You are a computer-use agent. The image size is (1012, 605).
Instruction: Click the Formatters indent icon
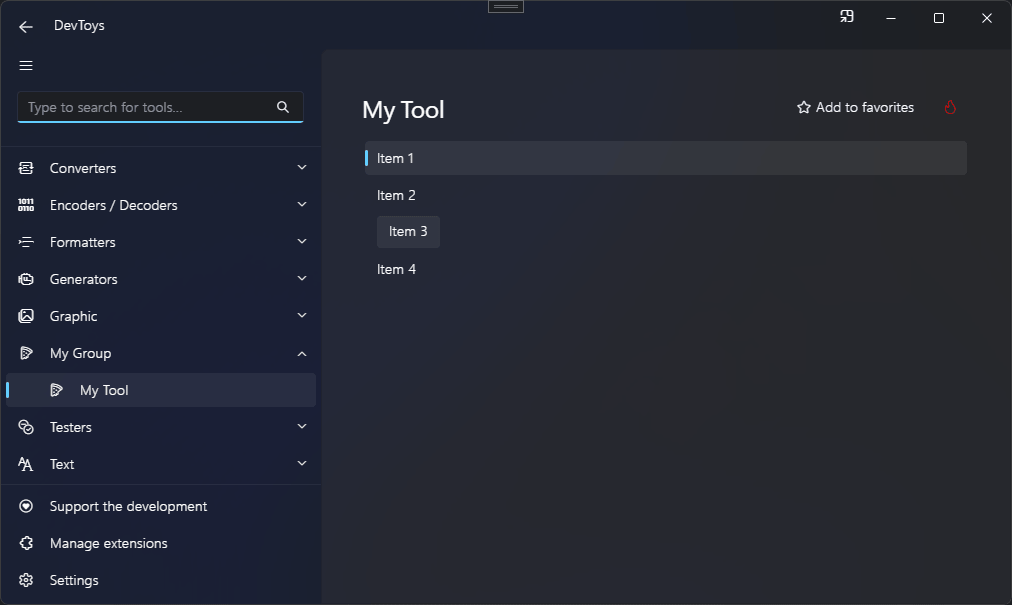point(26,242)
